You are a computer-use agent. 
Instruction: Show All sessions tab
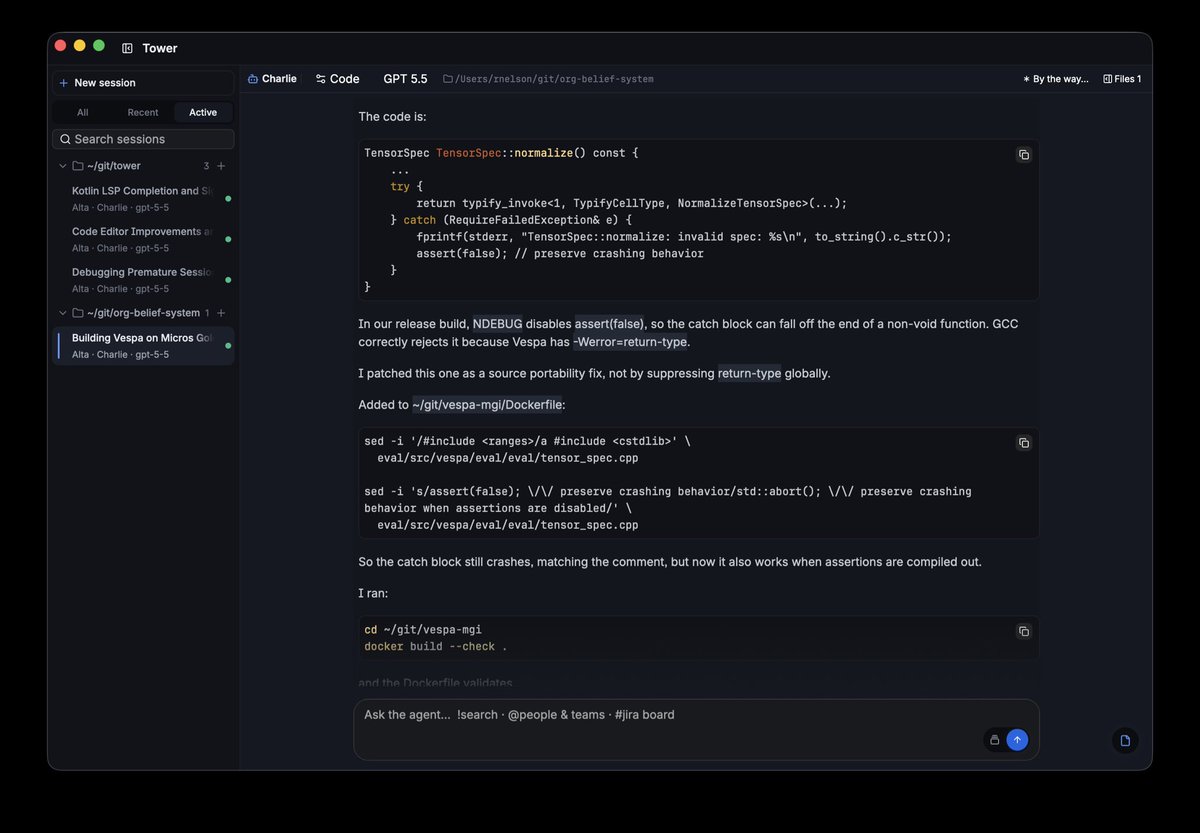pyautogui.click(x=82, y=112)
